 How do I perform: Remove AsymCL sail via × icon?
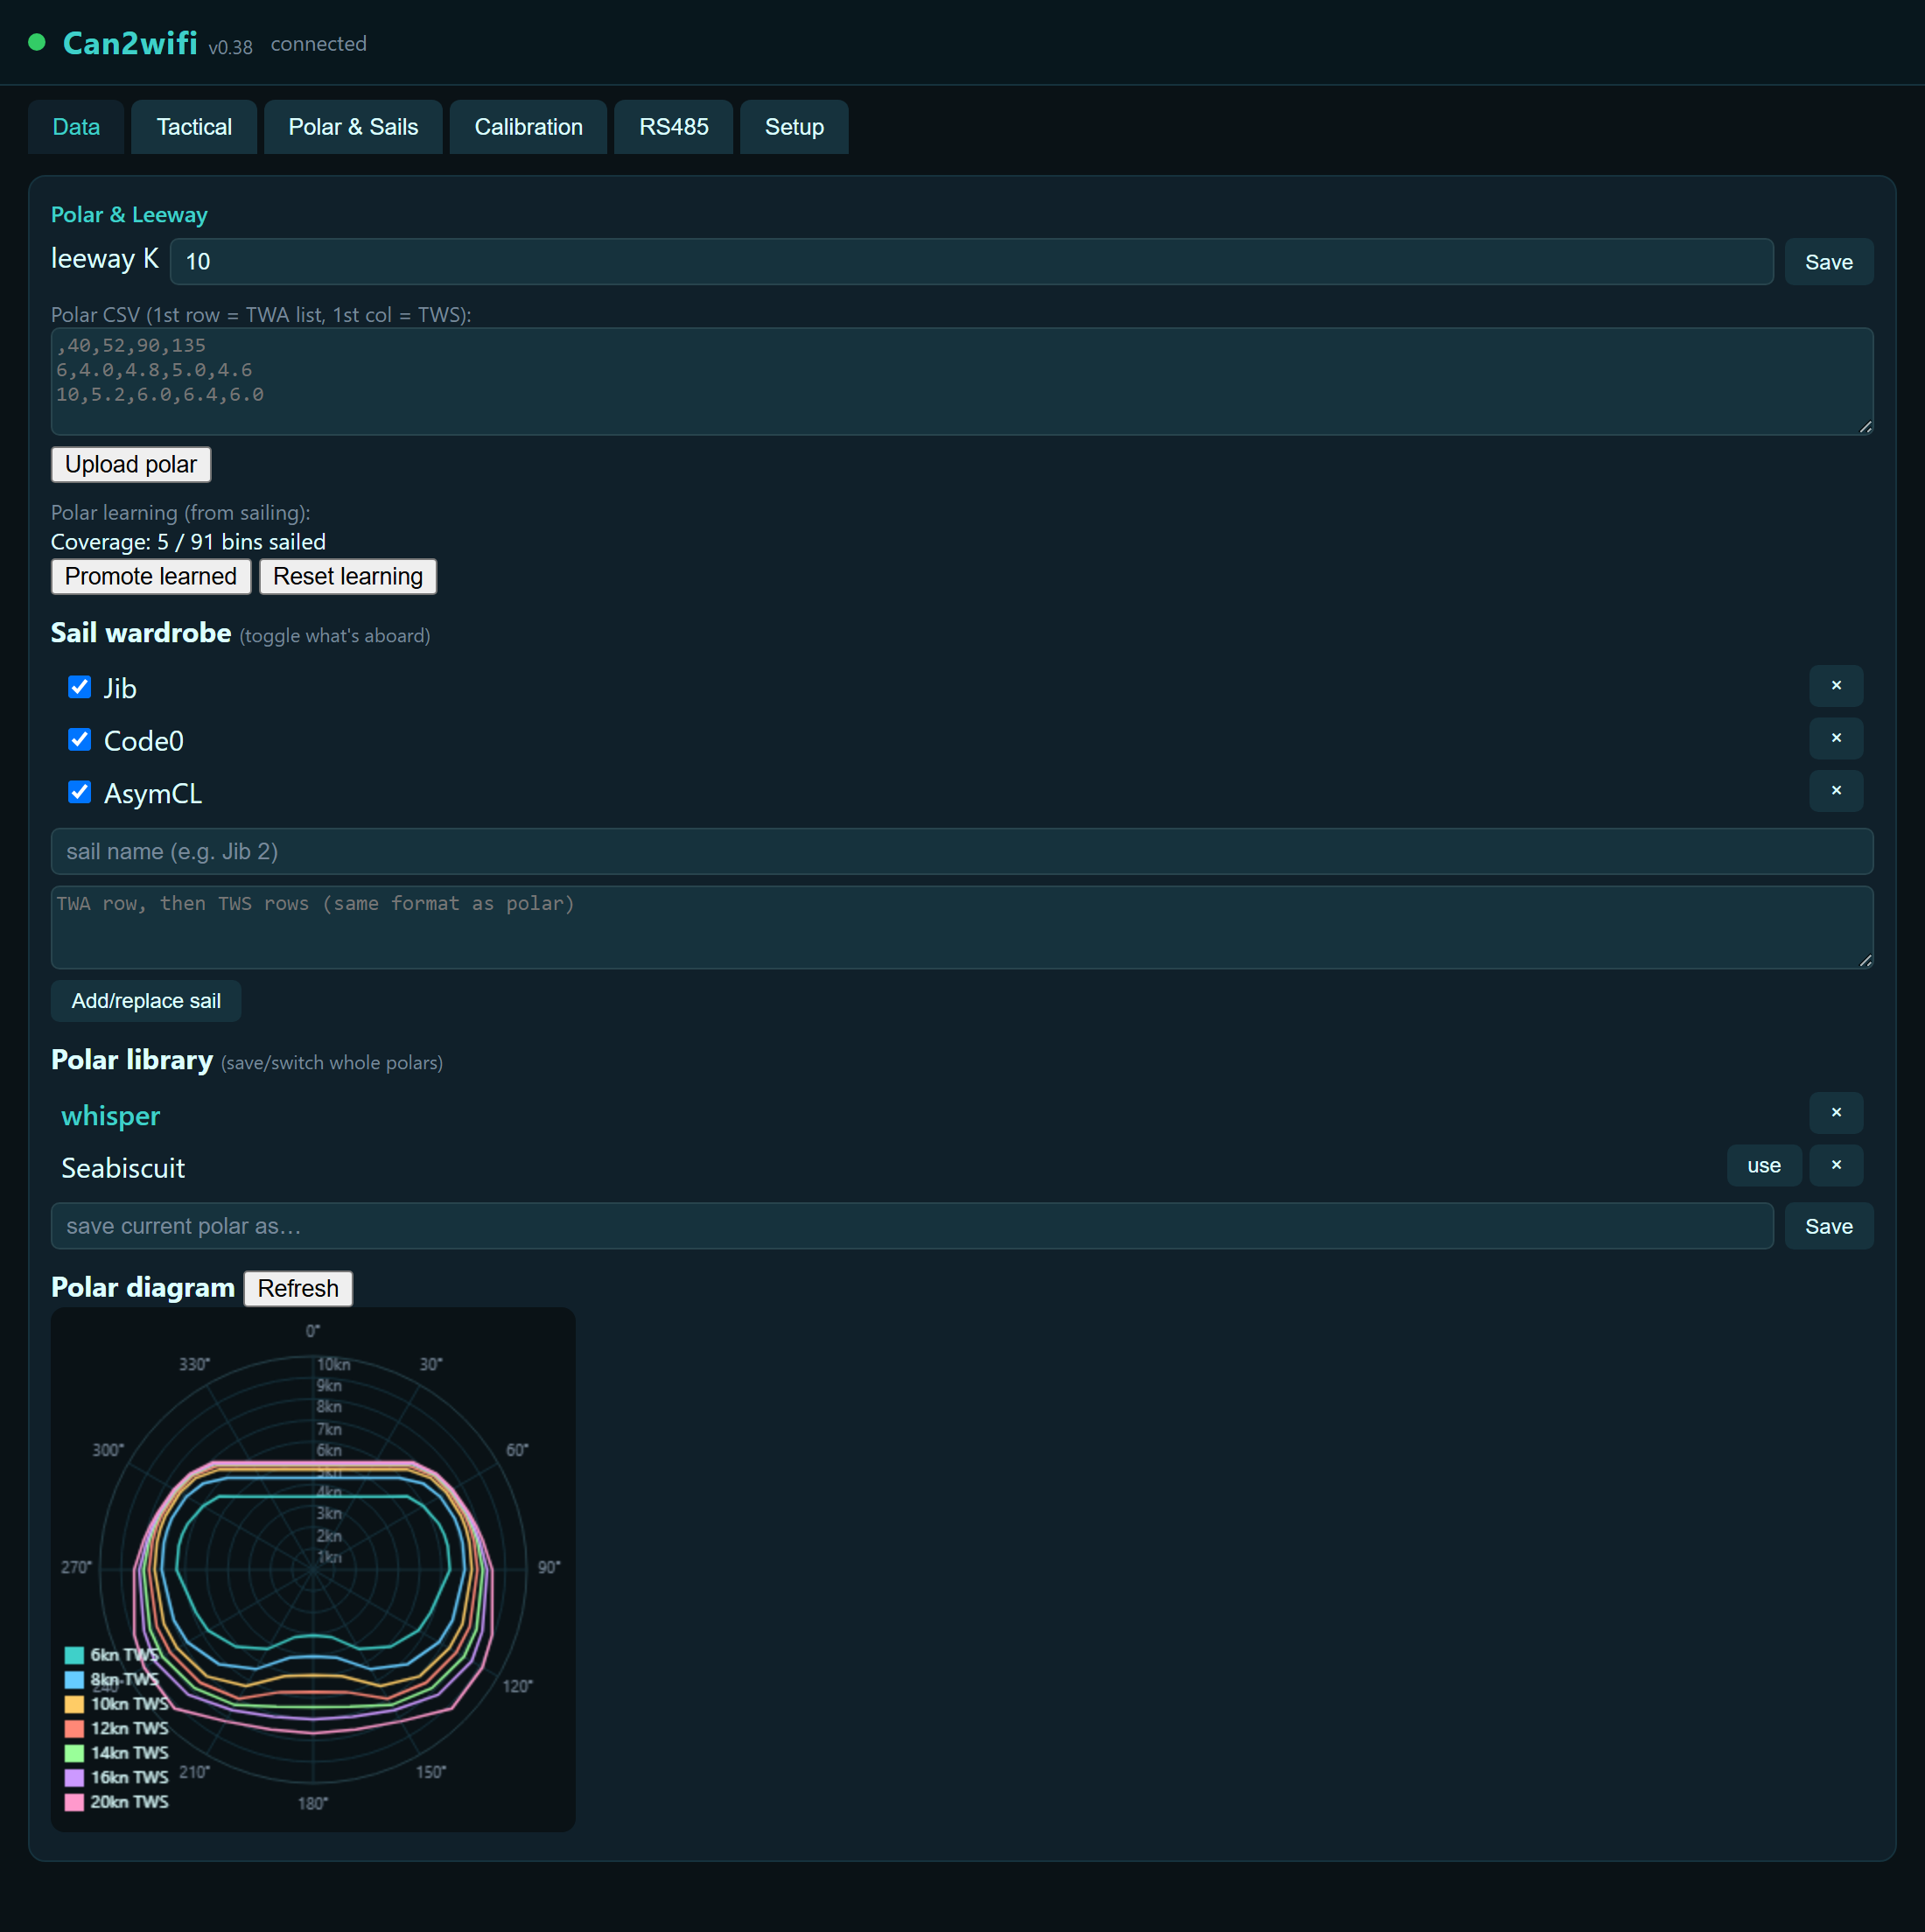(x=1835, y=791)
